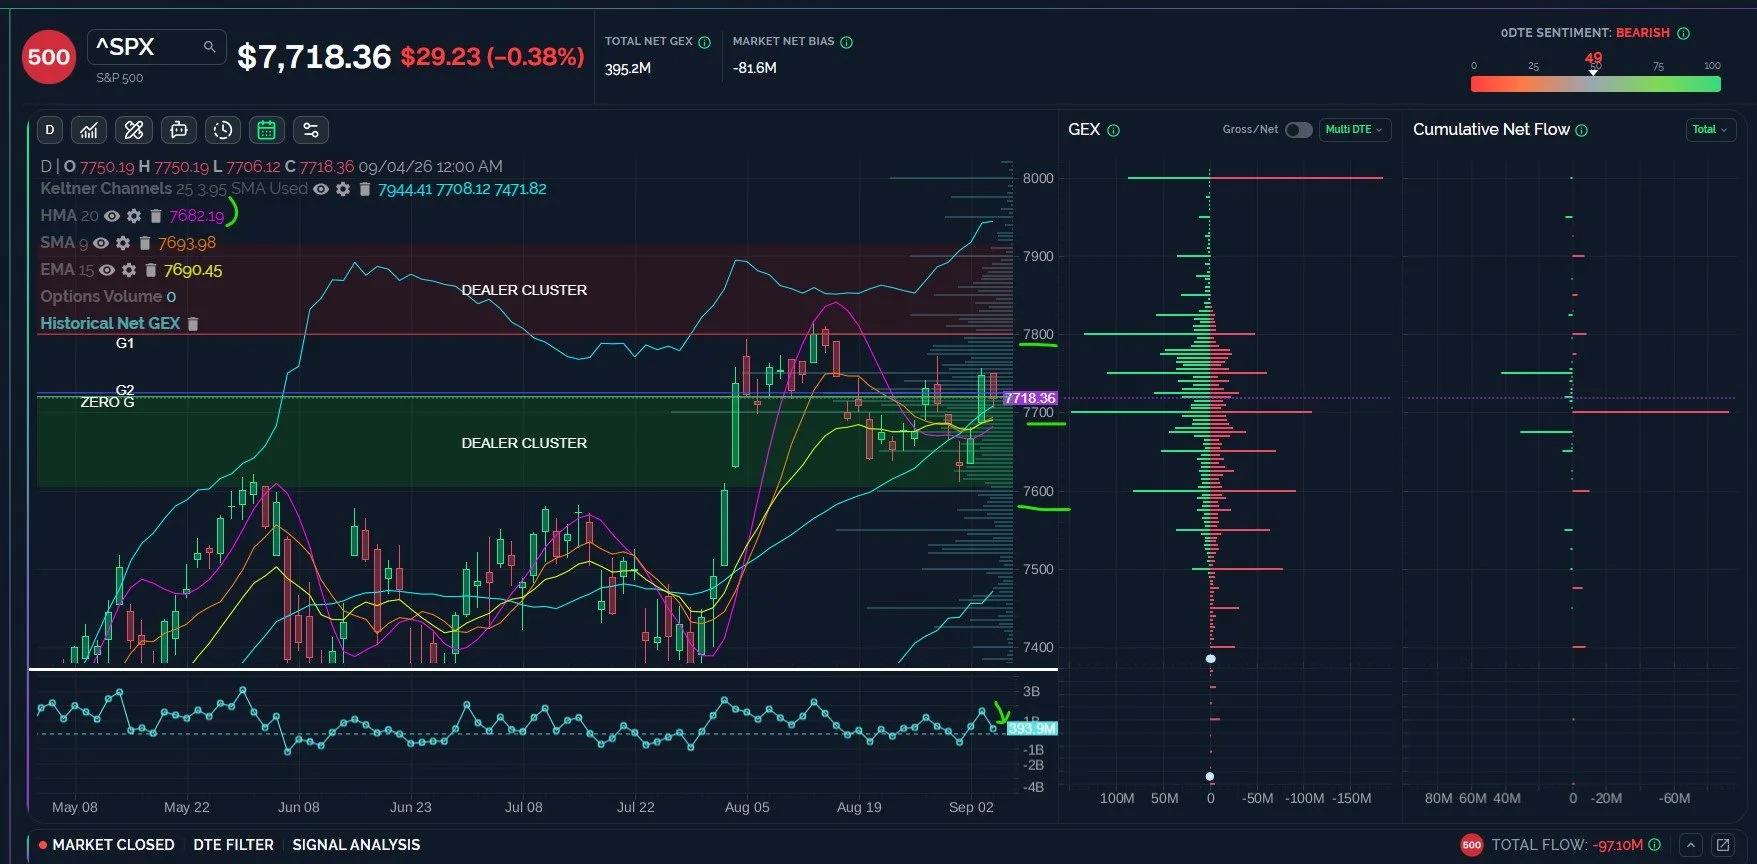Click the Historical Net GEX label
Viewport: 1757px width, 864px height.
[110, 324]
